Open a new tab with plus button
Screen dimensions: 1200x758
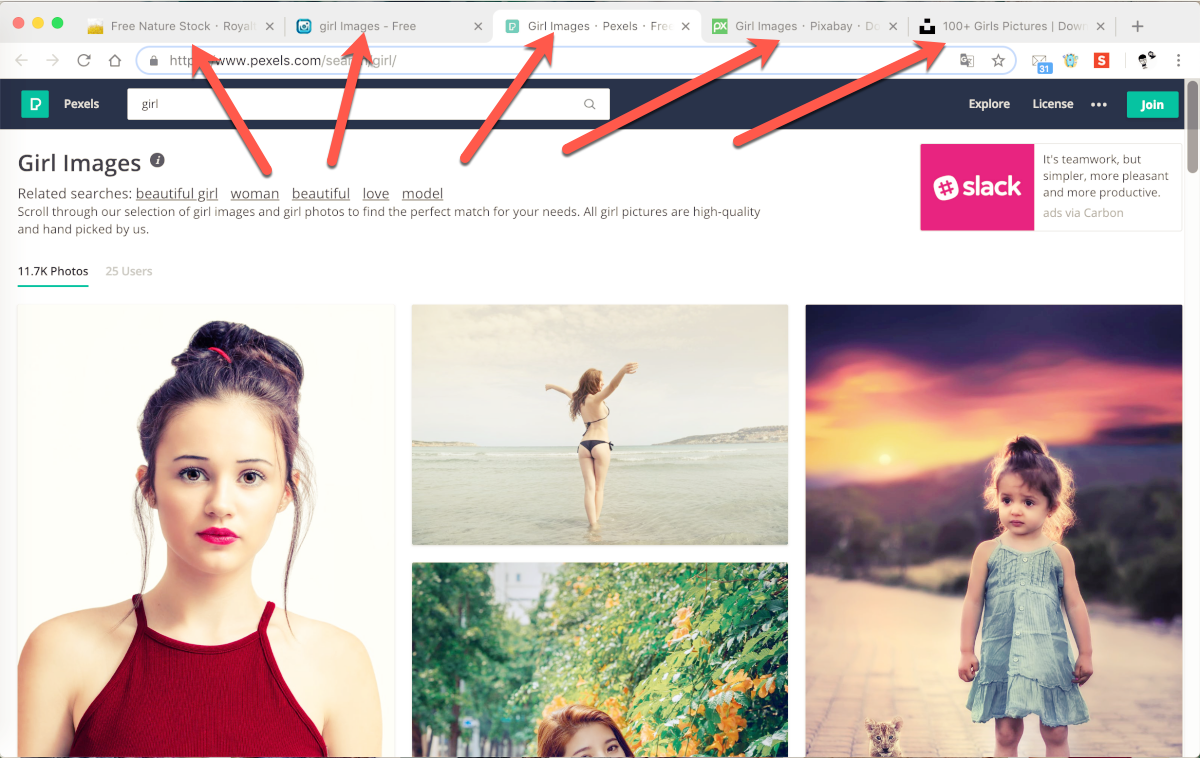(1137, 27)
